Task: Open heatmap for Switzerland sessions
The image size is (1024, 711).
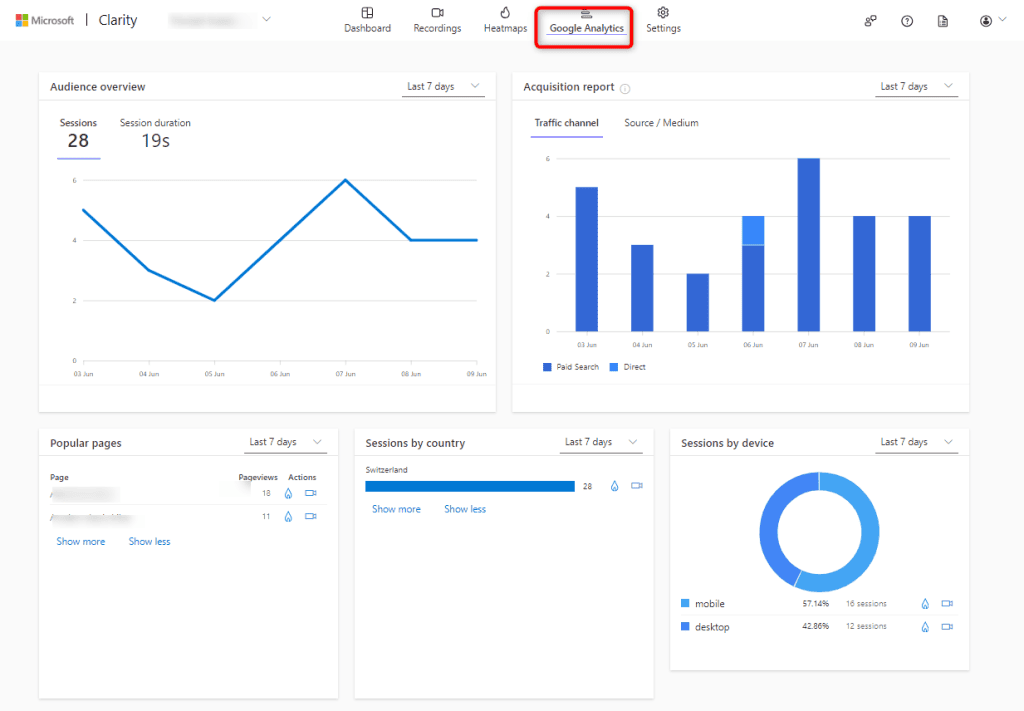Action: click(614, 486)
